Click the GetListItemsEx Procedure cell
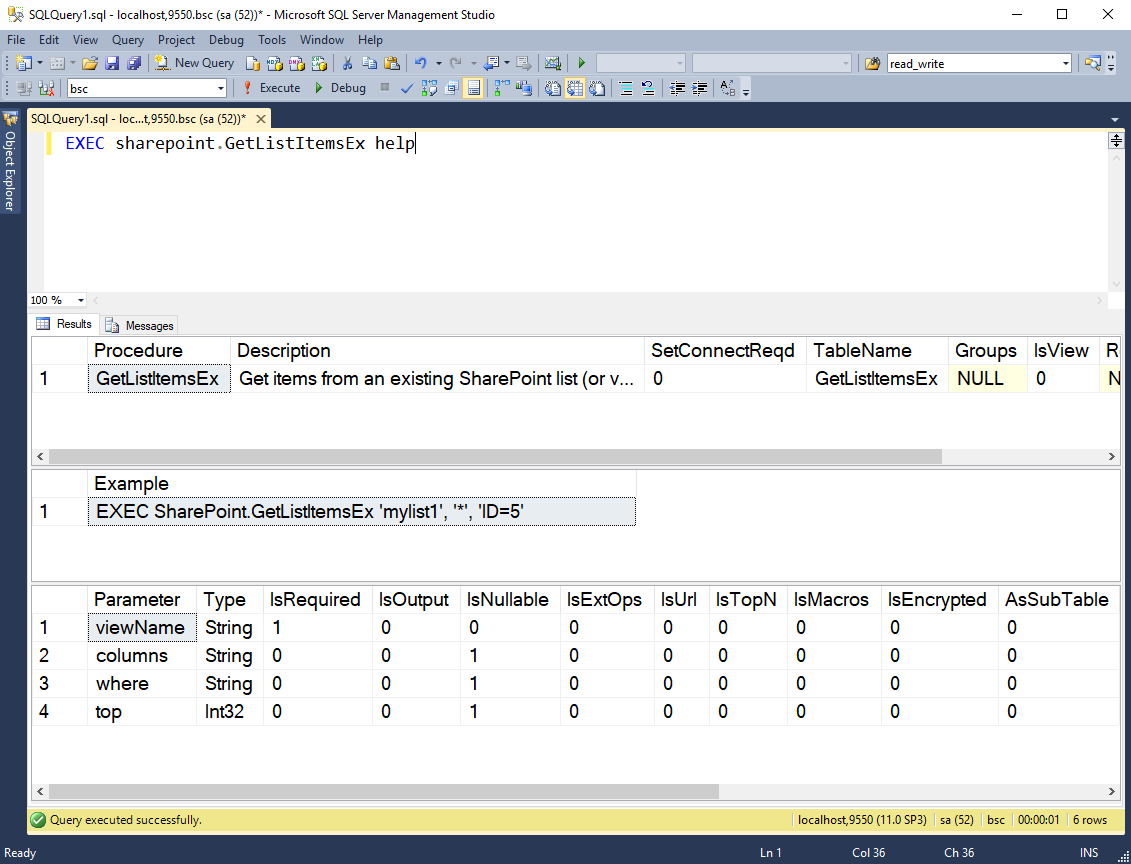The width and height of the screenshot is (1131, 864). tap(159, 379)
